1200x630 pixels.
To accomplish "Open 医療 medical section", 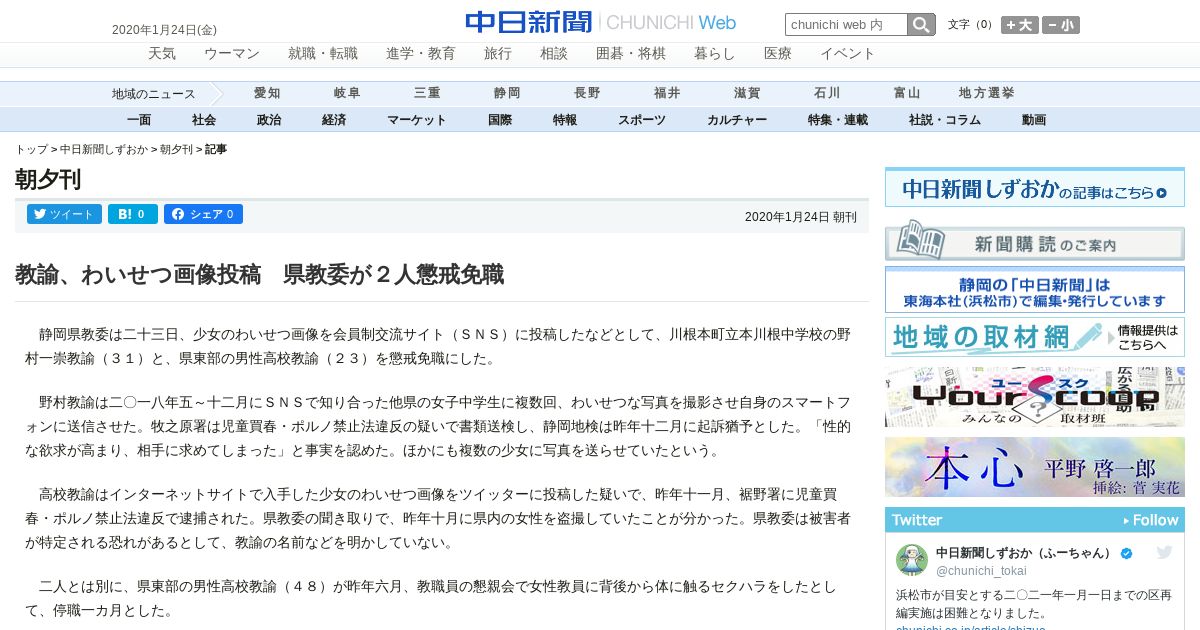I will (x=778, y=54).
